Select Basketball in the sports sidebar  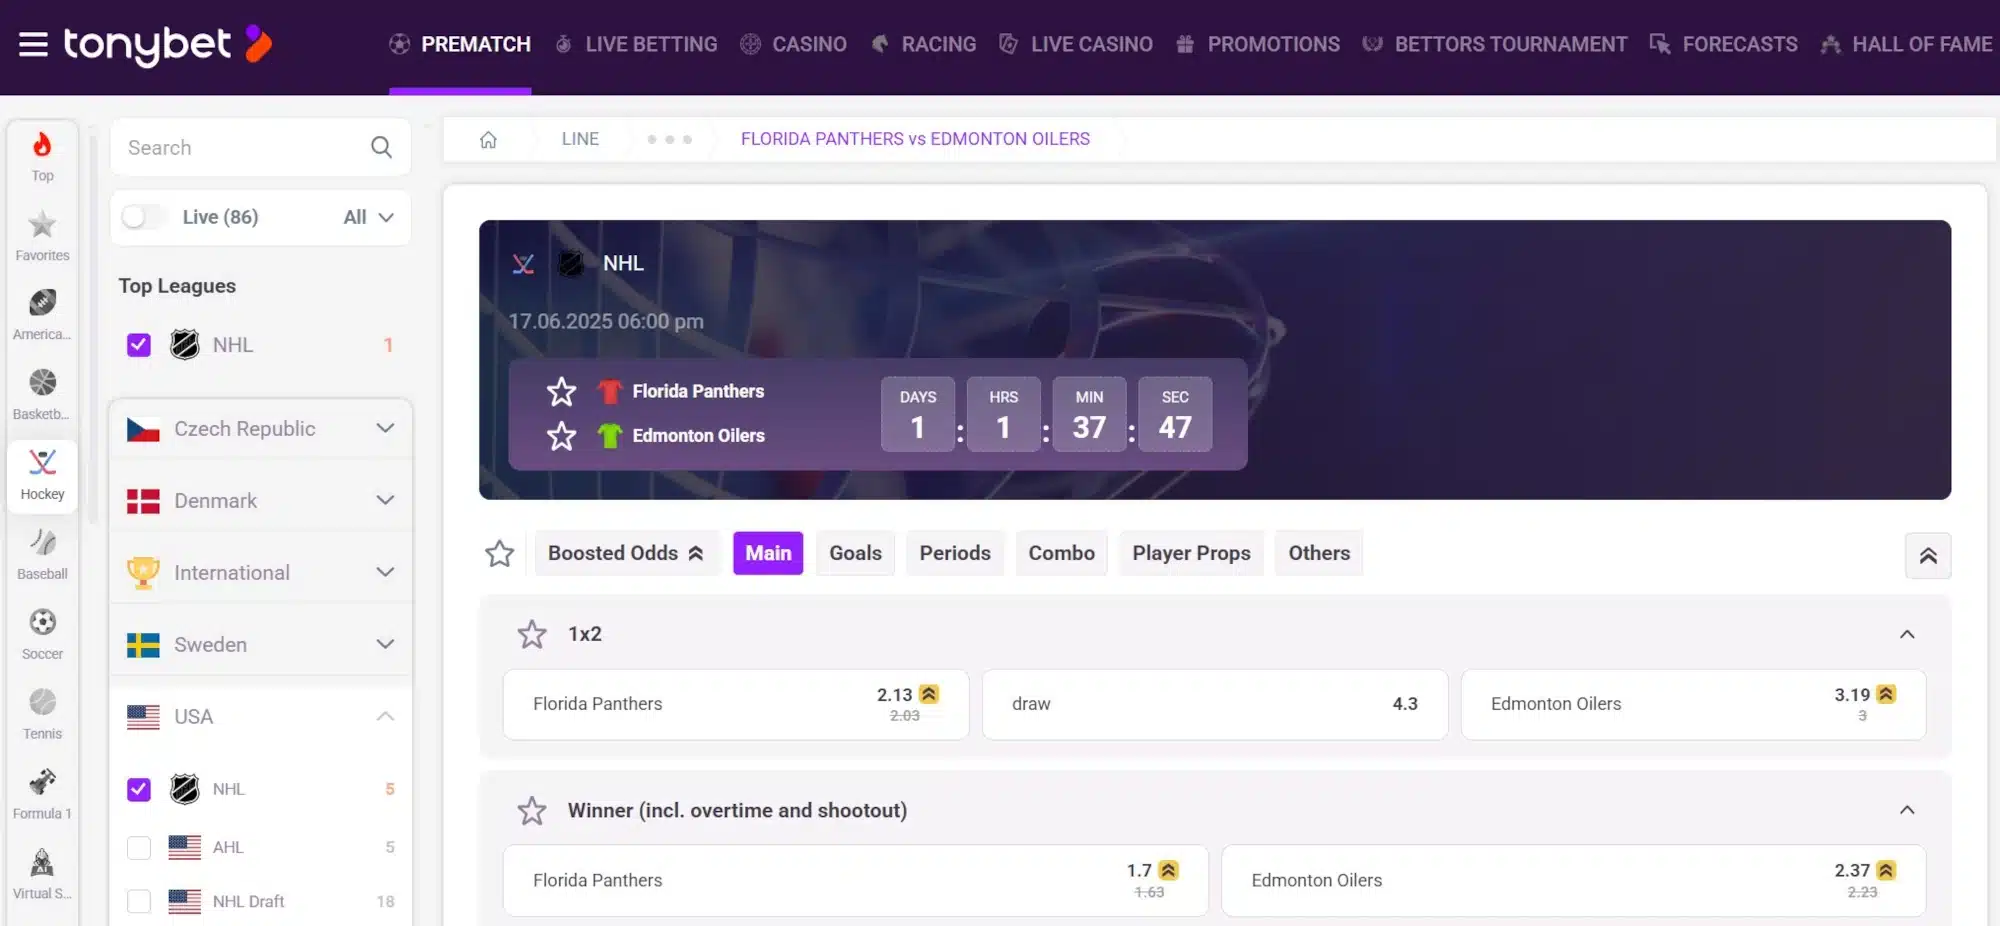[42, 395]
